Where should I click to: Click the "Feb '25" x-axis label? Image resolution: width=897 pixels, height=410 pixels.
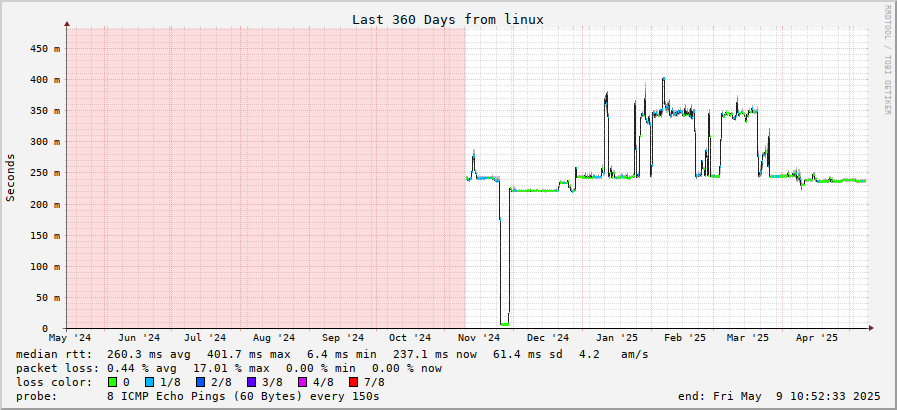coord(685,338)
